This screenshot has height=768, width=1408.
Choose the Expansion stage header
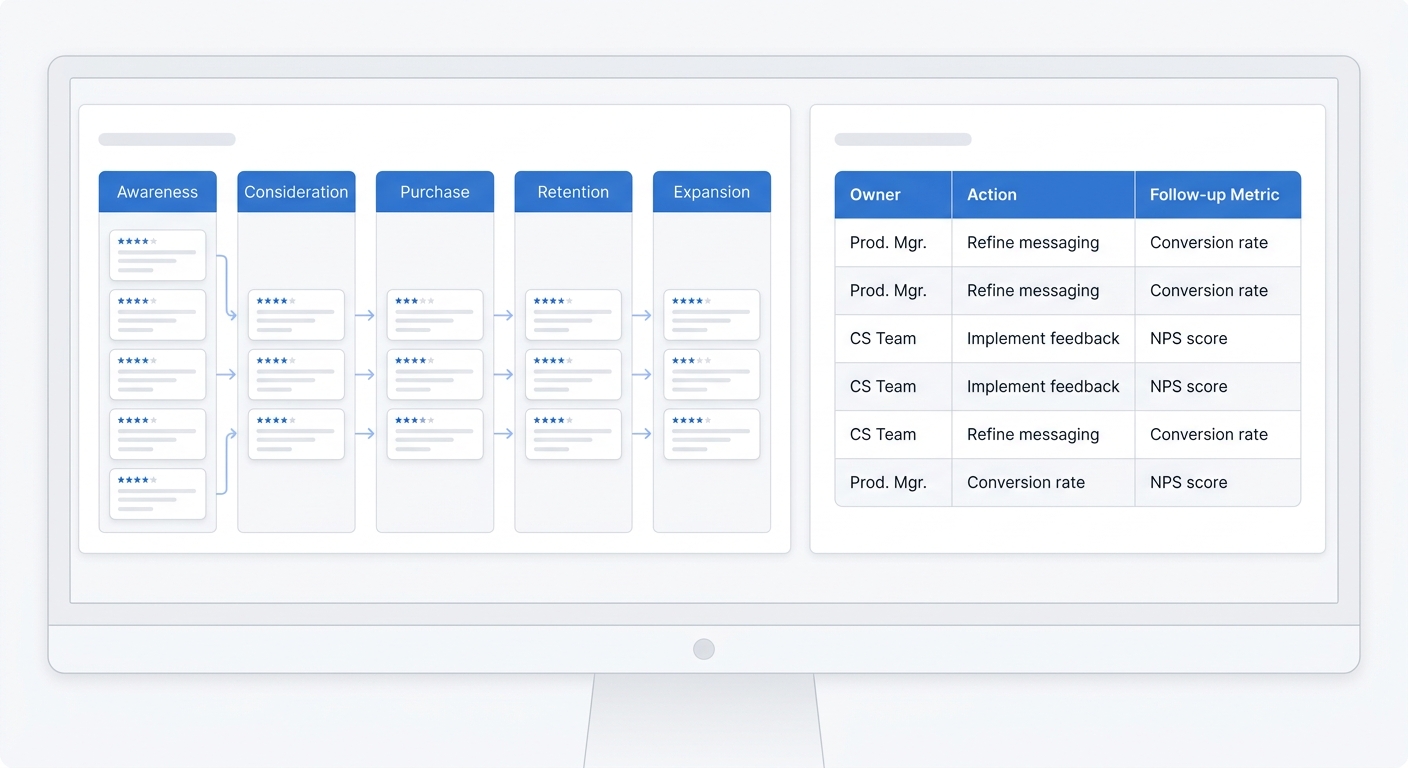(712, 192)
